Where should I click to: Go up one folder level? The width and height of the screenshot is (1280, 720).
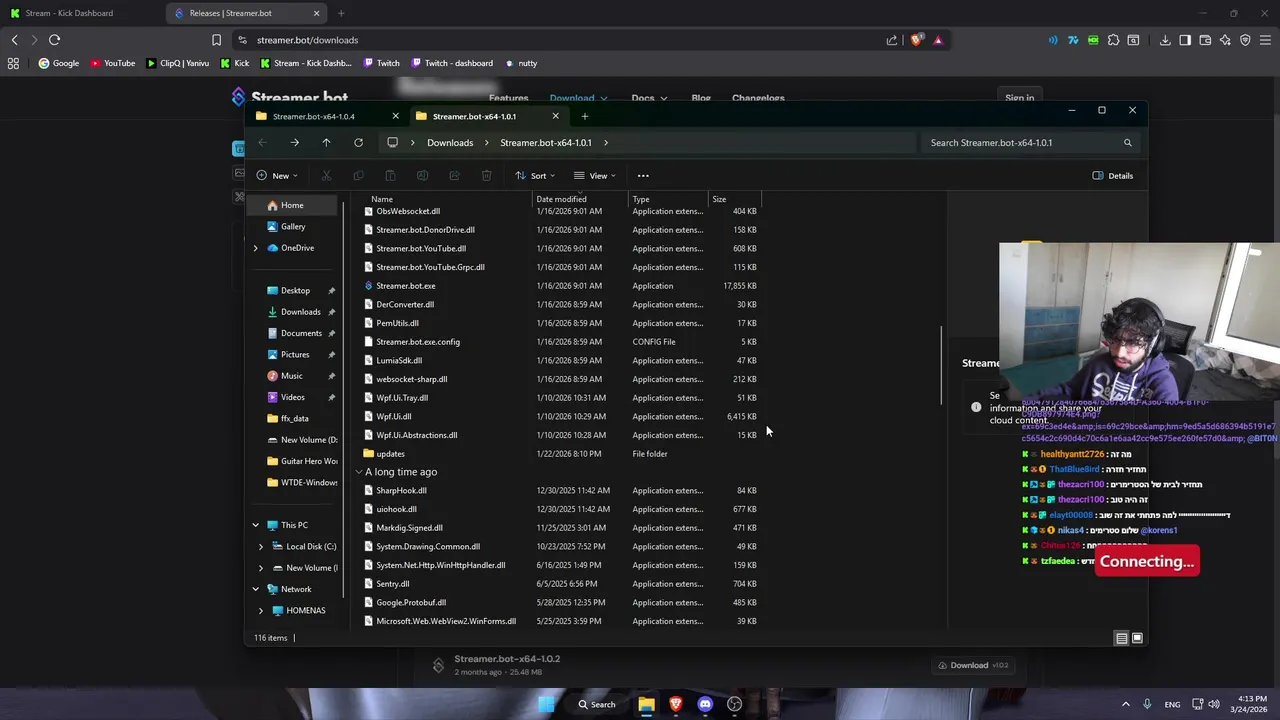point(326,143)
